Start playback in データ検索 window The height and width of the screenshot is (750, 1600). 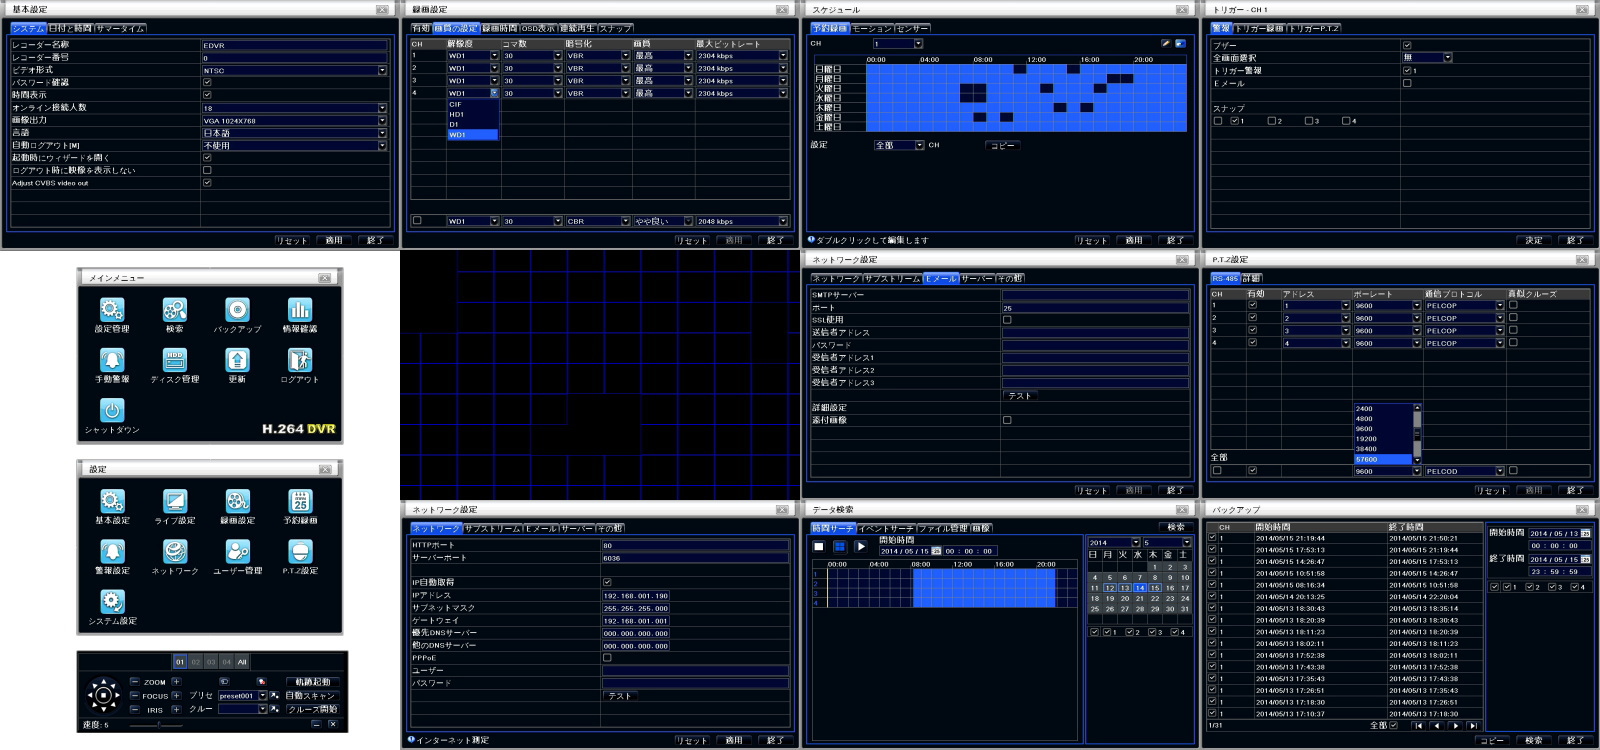861,547
